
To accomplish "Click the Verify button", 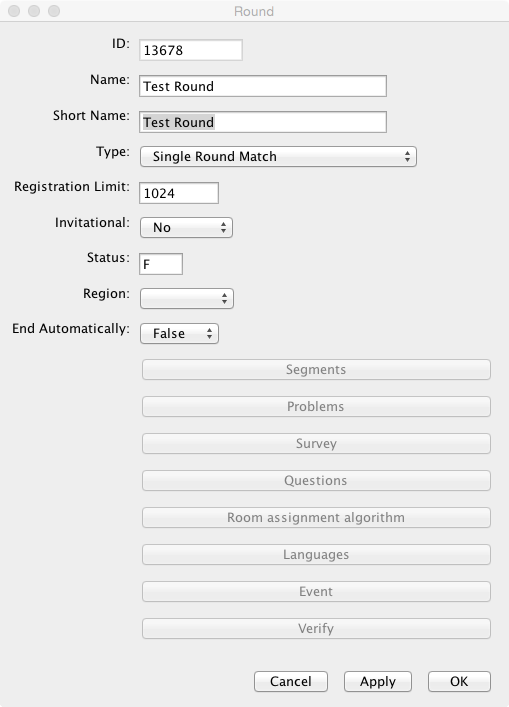I will click(316, 629).
